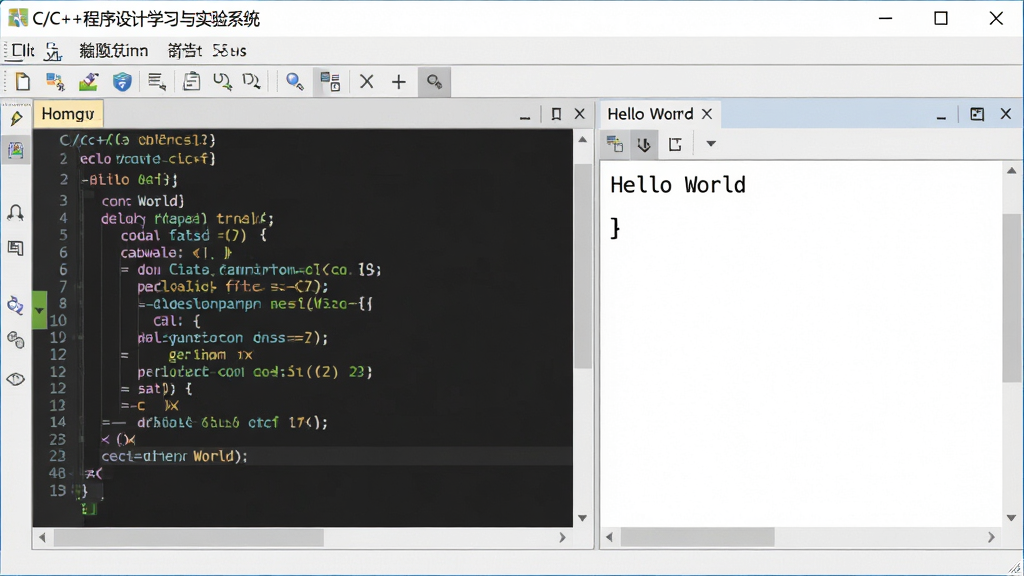The image size is (1024, 576).
Task: Minimize the code editor panel
Action: (x=525, y=116)
